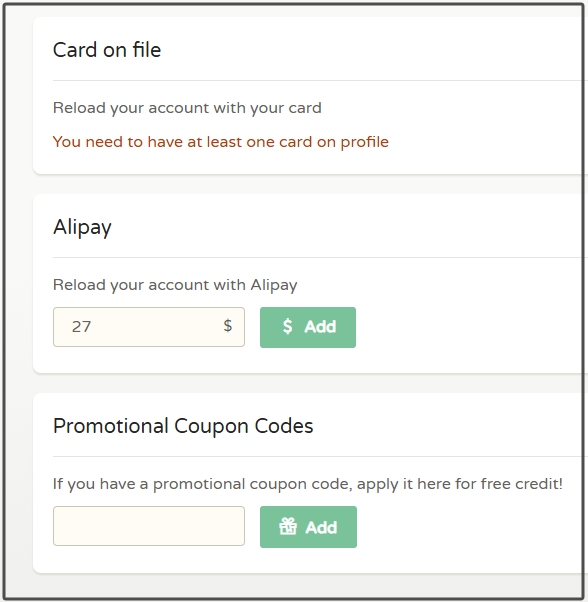Screen dimensions: 588x602
Task: Select the value 27 in the amount field
Action: coord(81,327)
